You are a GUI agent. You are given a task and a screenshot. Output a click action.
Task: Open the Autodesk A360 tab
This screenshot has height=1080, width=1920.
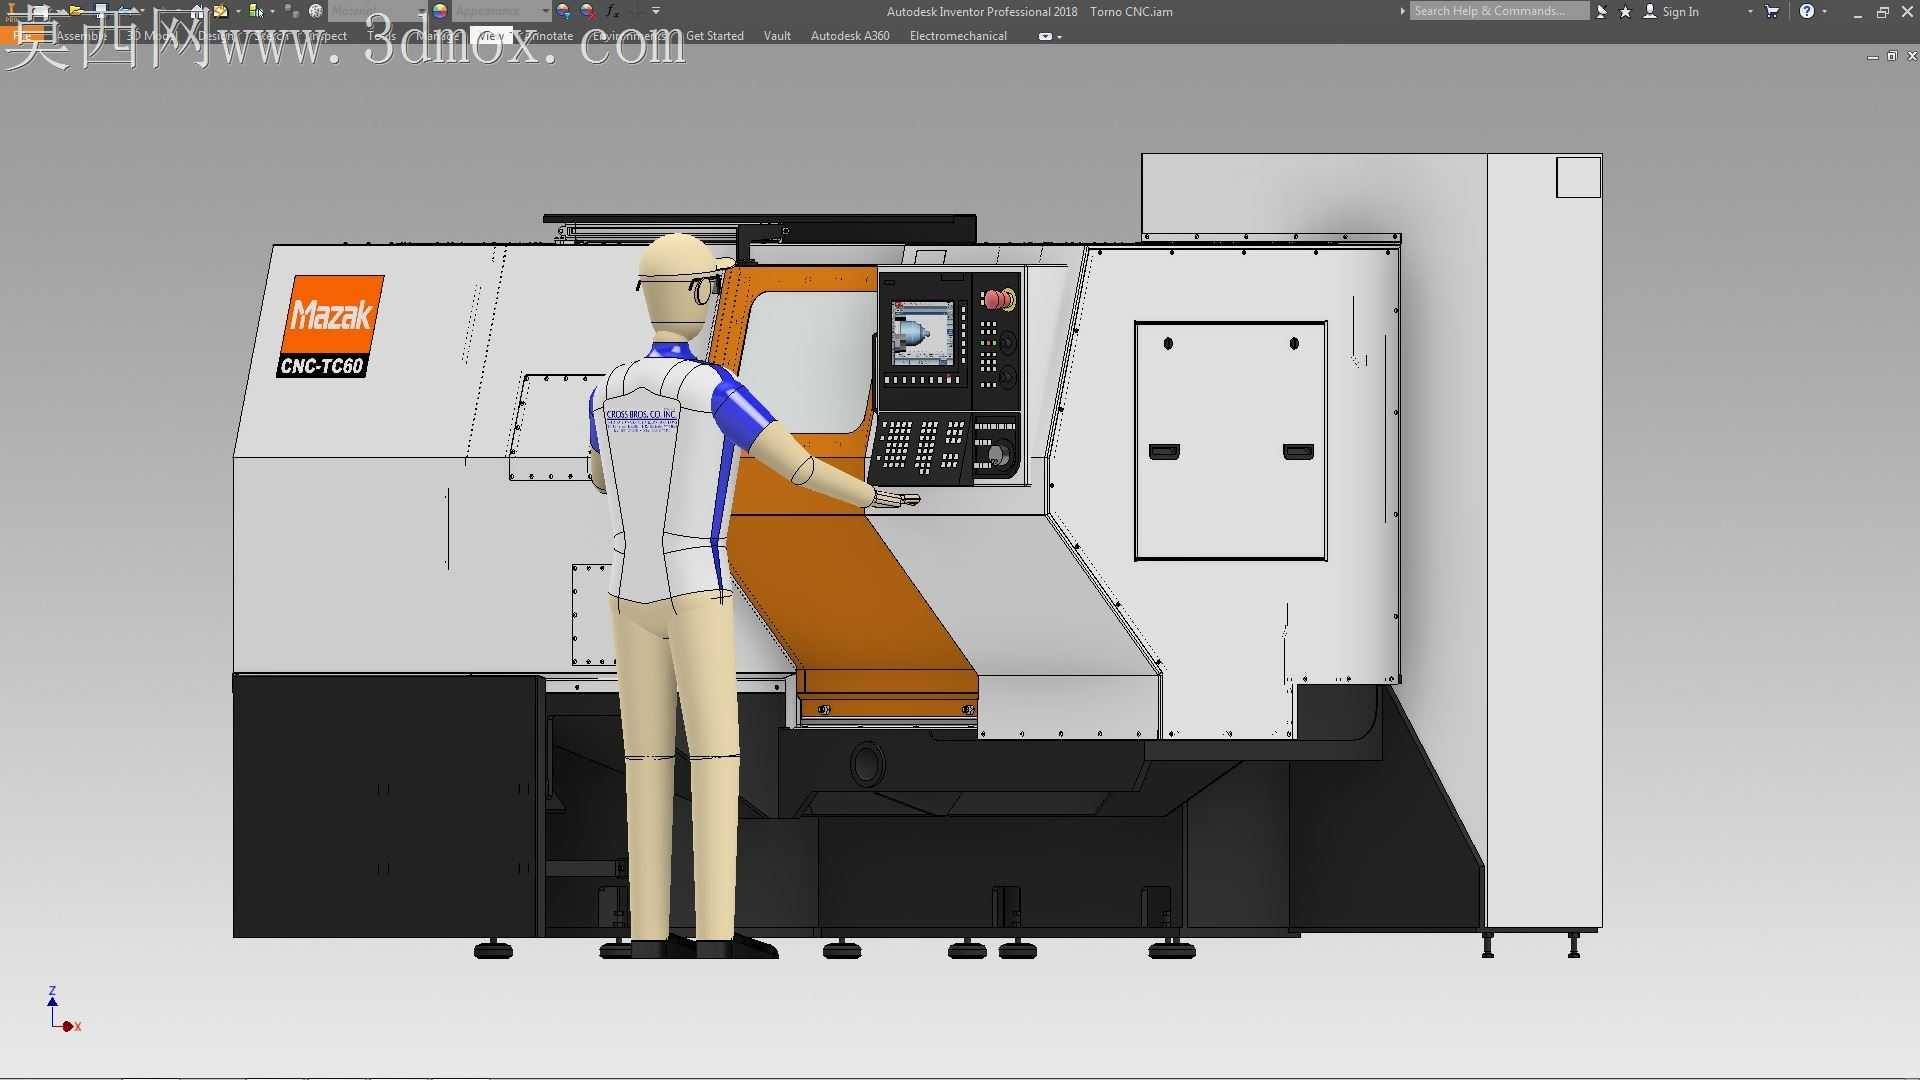(850, 36)
